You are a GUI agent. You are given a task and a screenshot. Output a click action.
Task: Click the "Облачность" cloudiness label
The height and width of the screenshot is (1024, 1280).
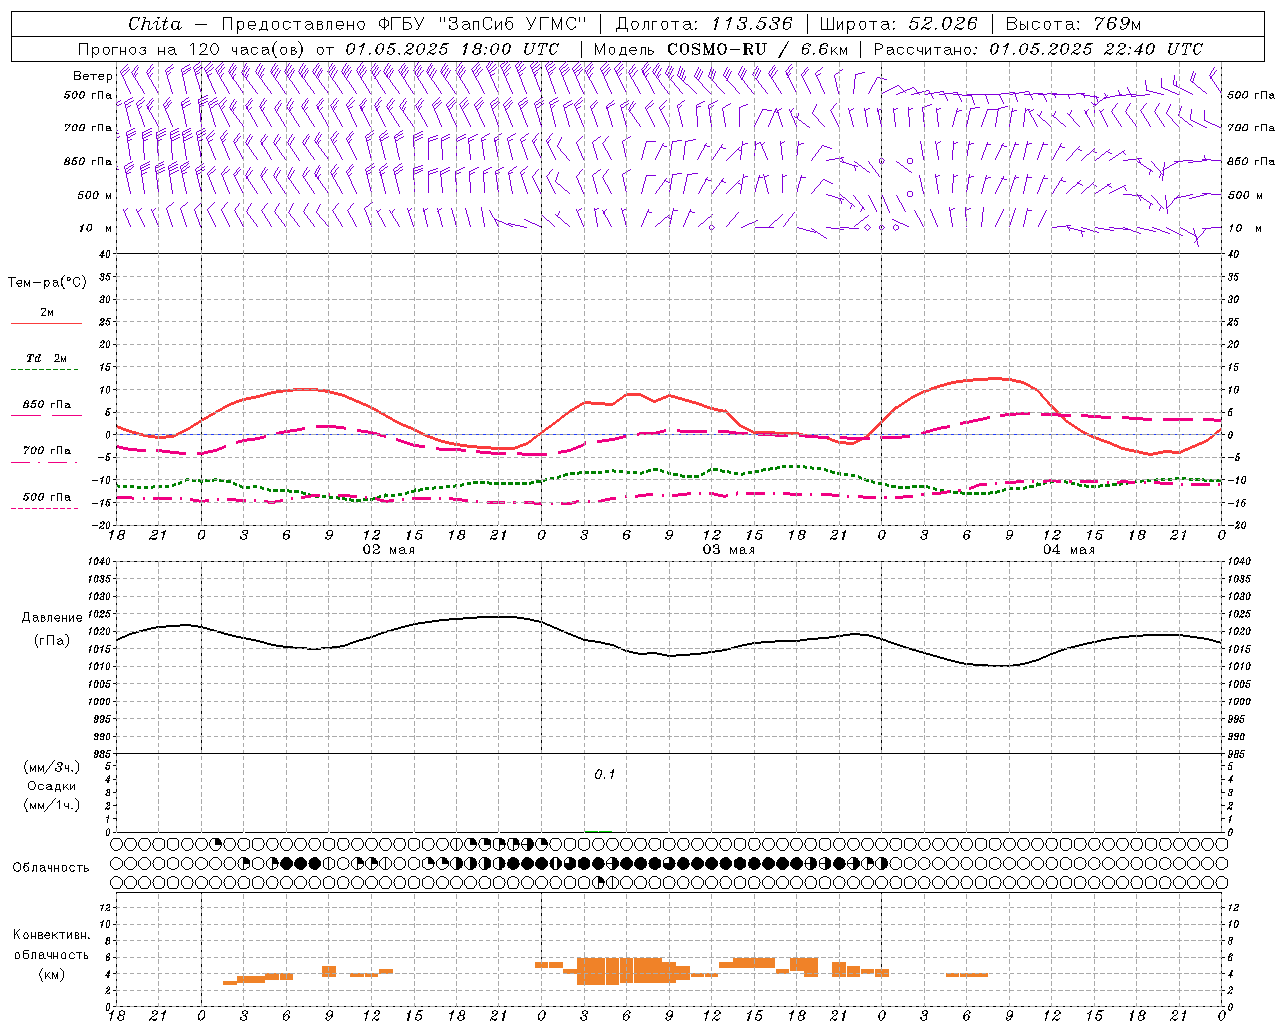51,868
